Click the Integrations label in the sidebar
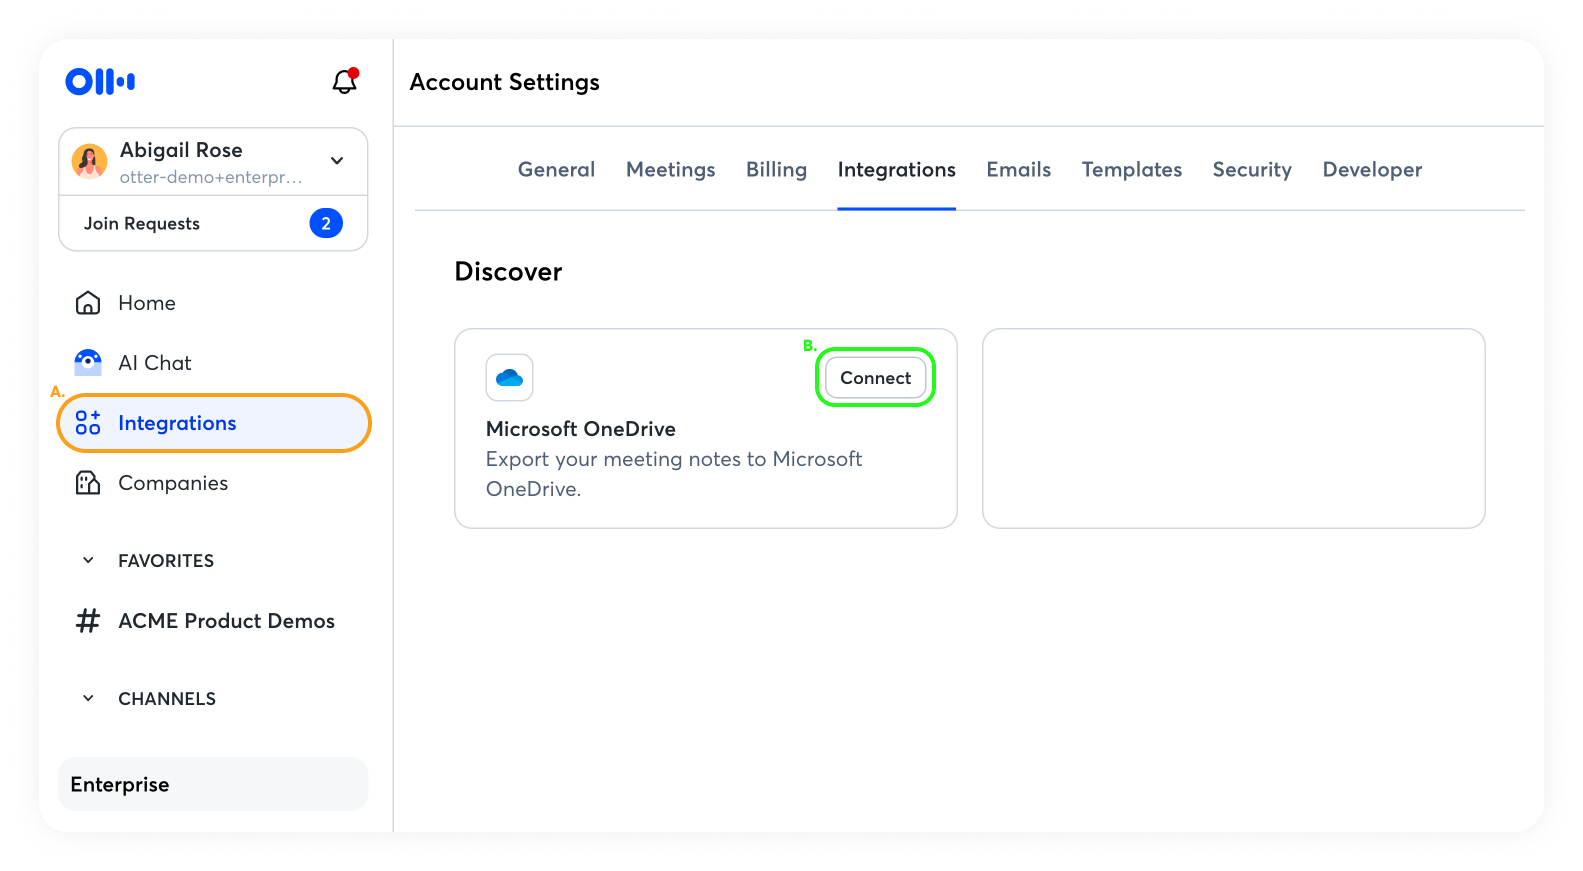 (177, 423)
